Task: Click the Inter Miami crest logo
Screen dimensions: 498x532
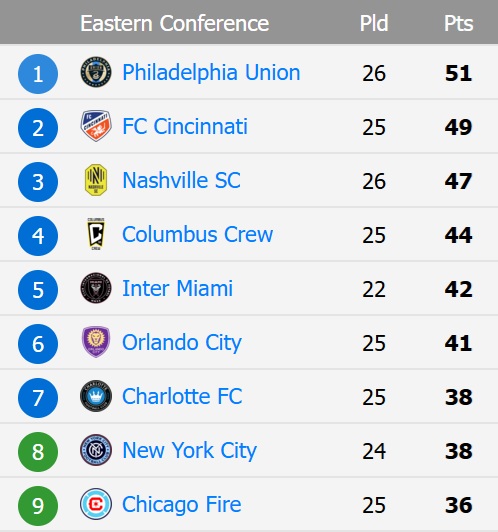Action: point(96,288)
